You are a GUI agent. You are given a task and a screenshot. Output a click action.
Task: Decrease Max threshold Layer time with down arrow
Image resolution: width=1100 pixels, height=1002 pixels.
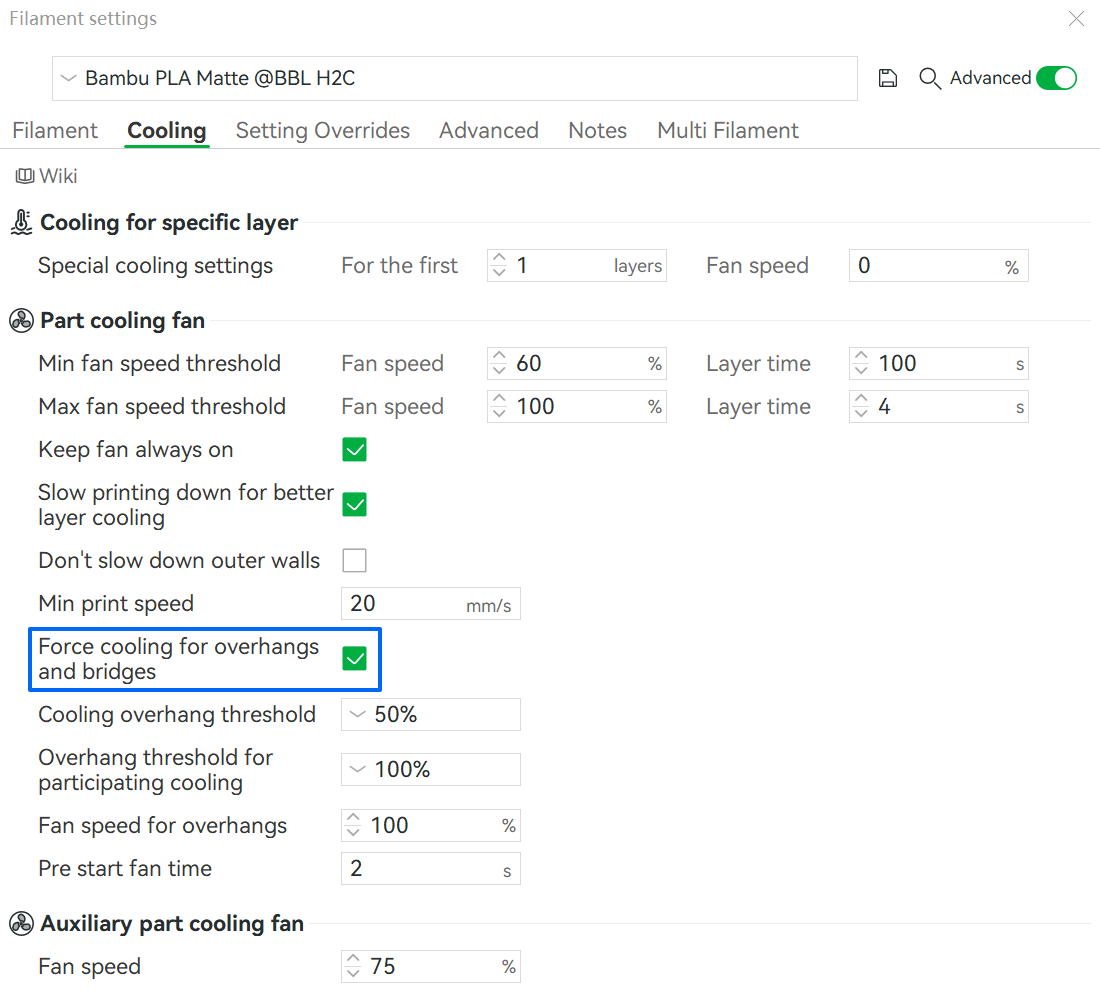(861, 414)
